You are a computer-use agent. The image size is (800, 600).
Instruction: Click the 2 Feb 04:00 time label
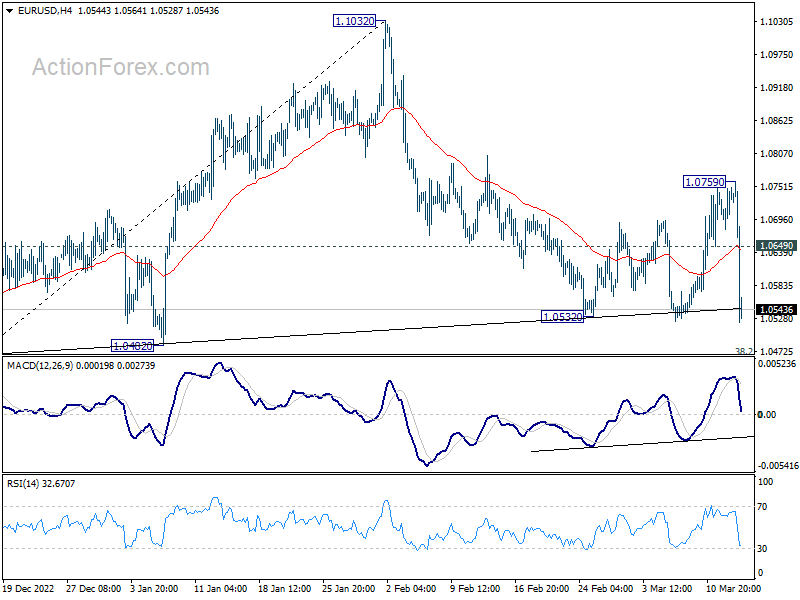tap(411, 588)
